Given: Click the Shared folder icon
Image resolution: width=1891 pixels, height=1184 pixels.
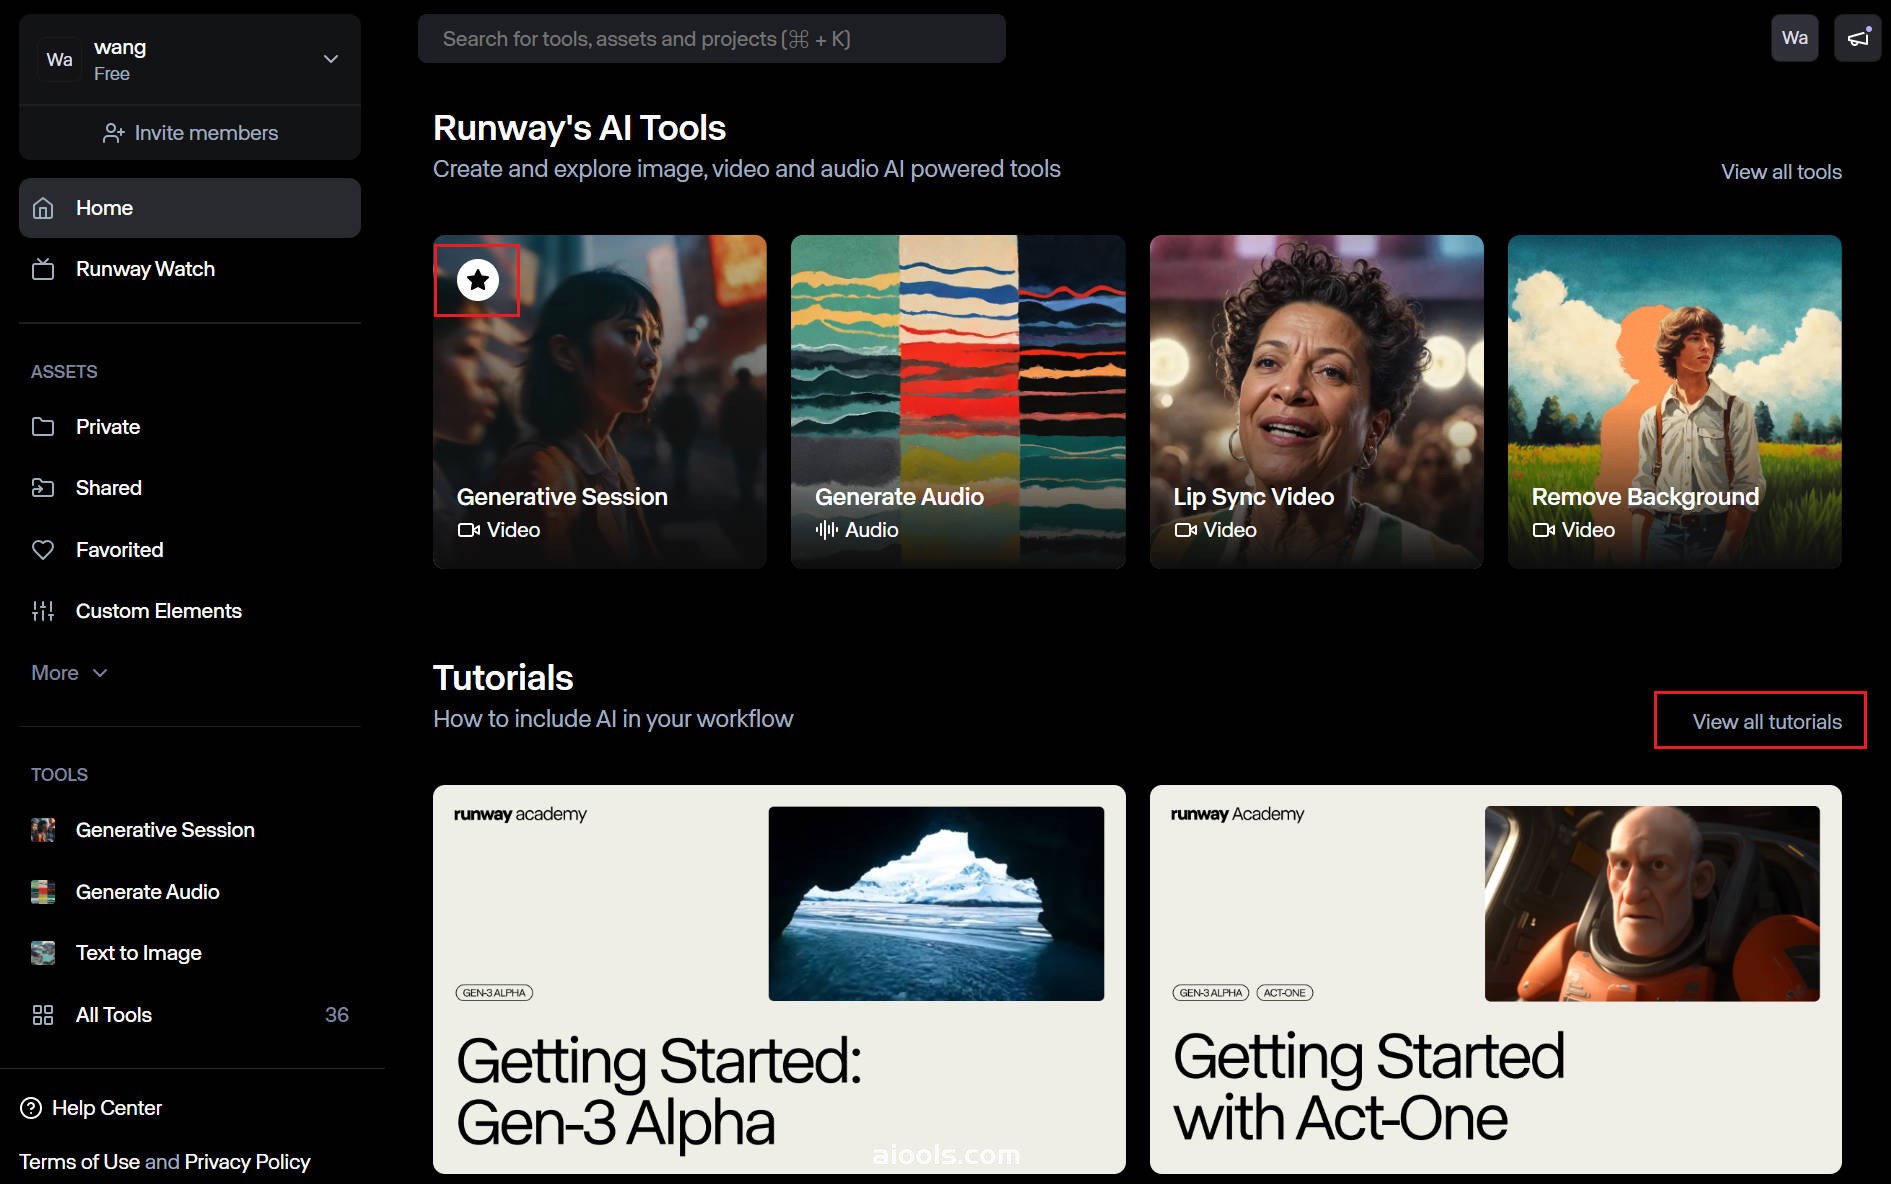Looking at the screenshot, I should (43, 488).
